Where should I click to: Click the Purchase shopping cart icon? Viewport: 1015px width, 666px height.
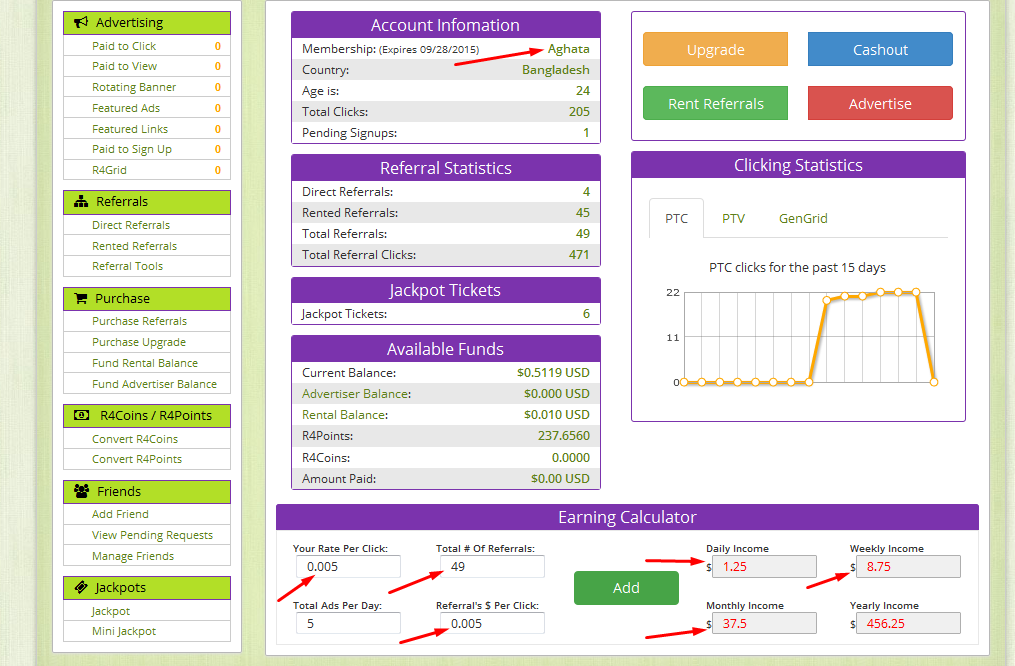82,298
